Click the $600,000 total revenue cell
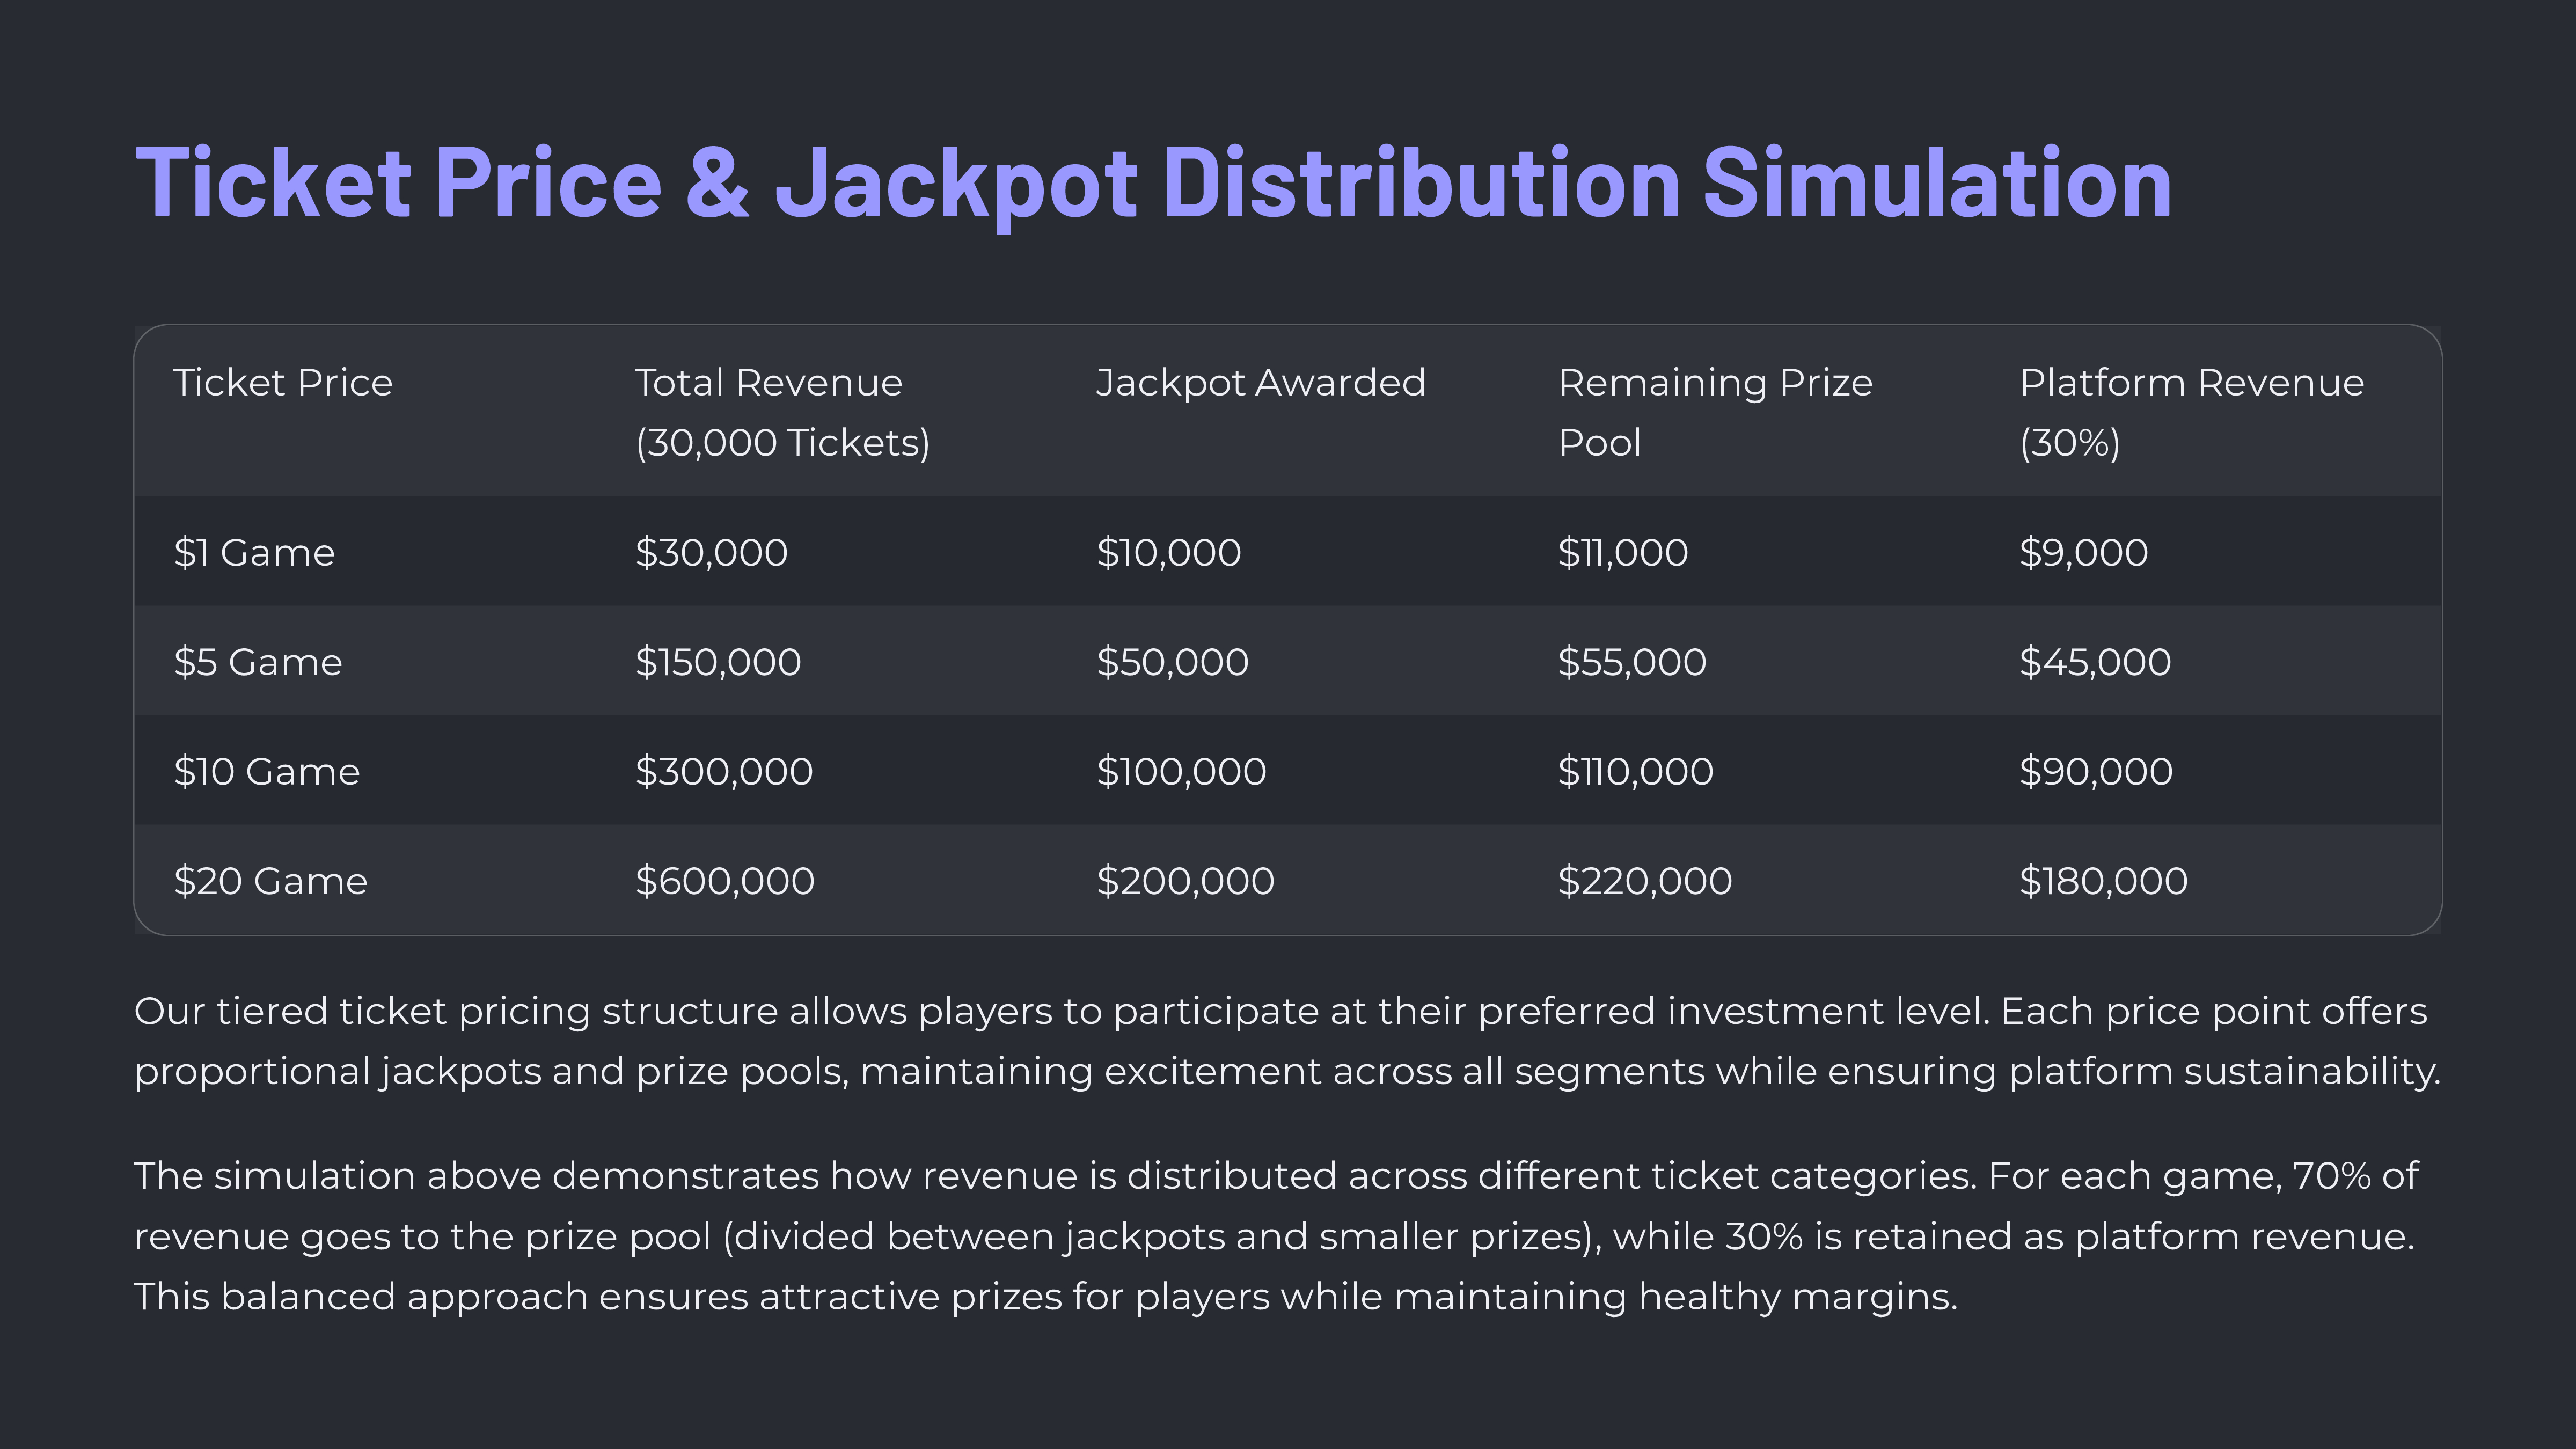2576x1449 pixels. [x=724, y=881]
